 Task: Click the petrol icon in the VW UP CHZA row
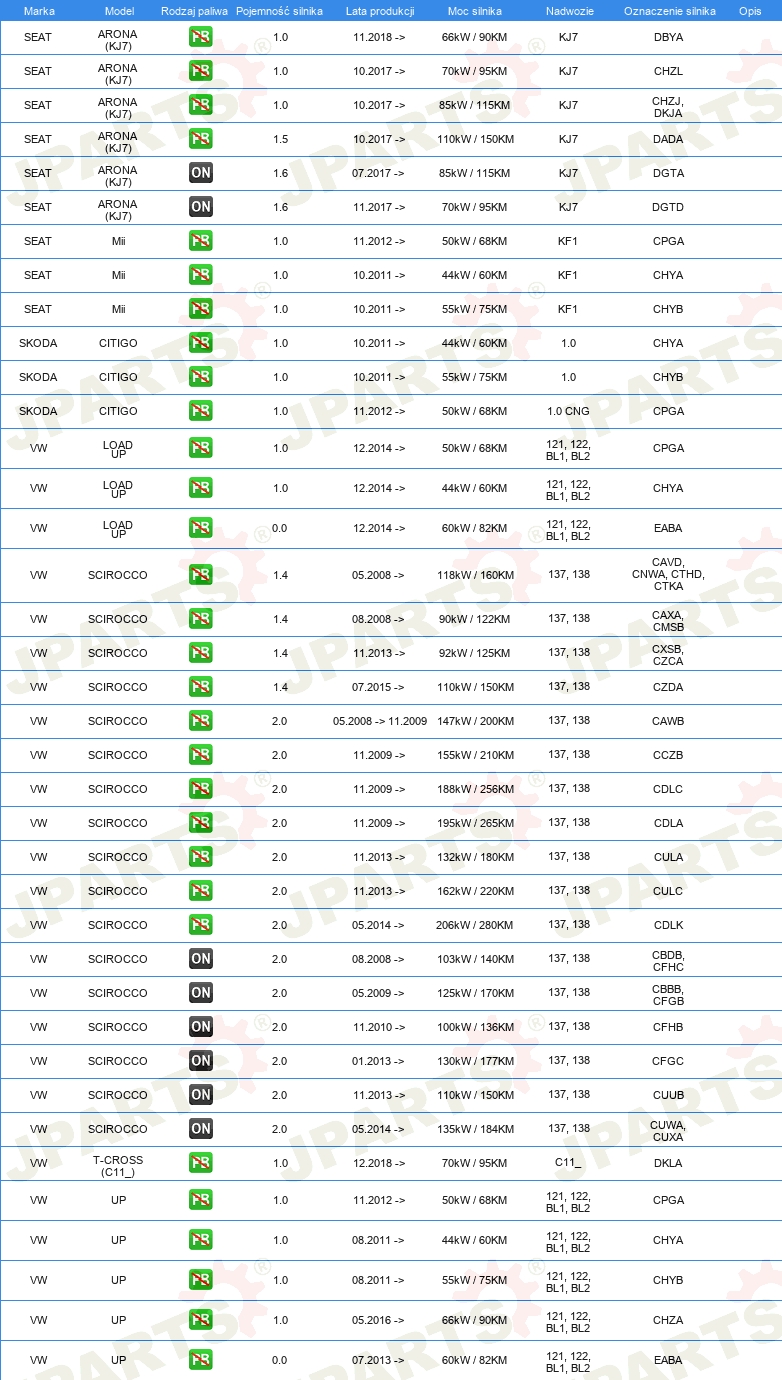[201, 1320]
